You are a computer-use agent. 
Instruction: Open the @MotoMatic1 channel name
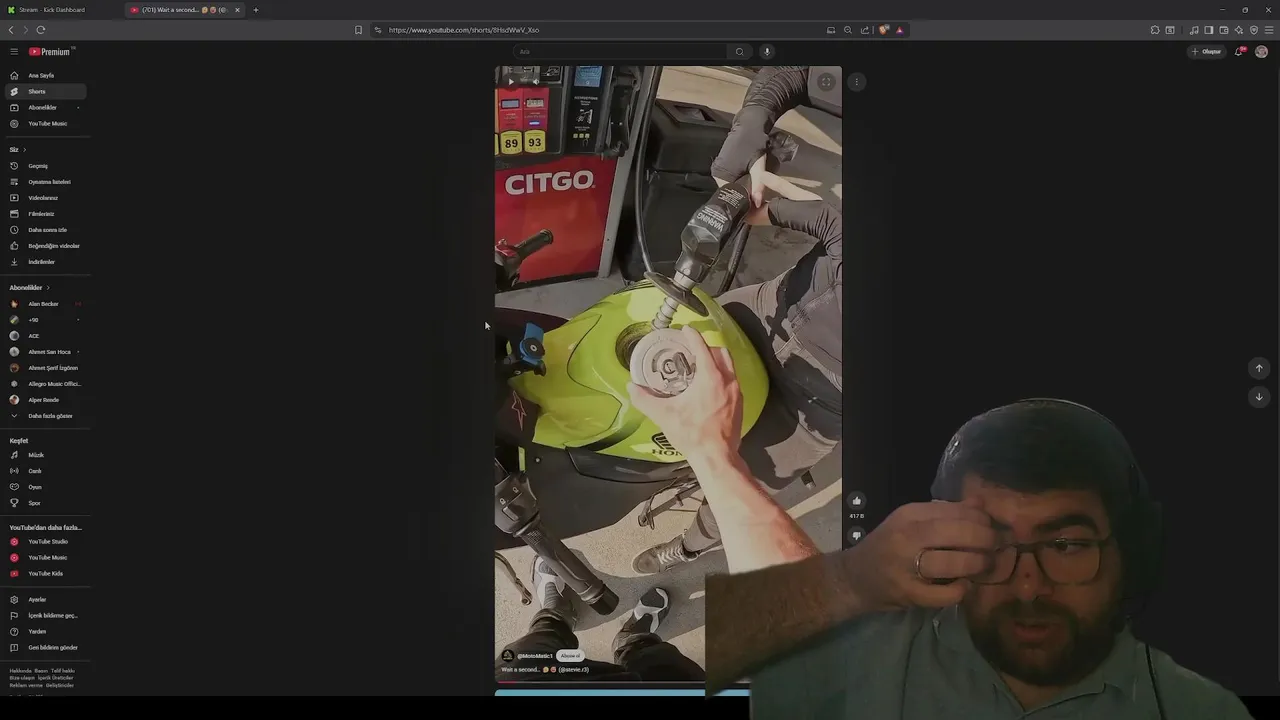[x=535, y=656]
